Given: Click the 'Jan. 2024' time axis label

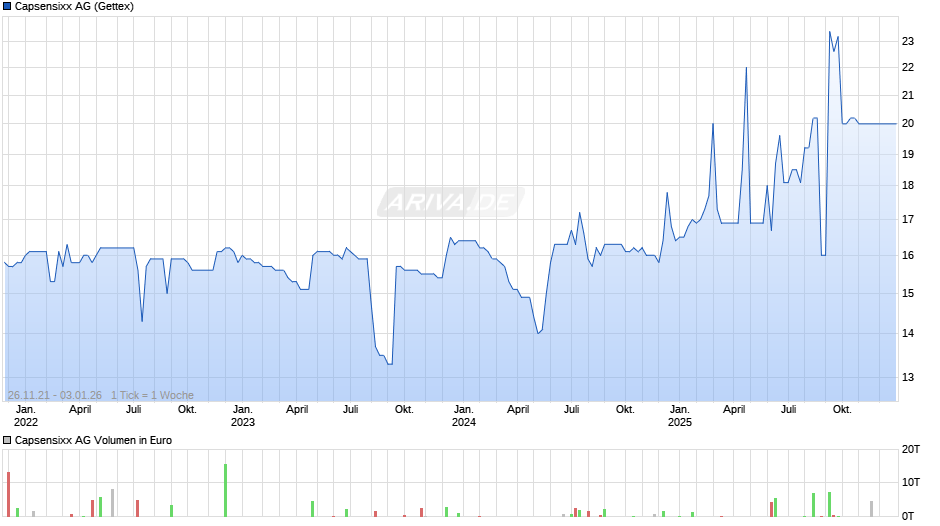Looking at the screenshot, I should tap(463, 416).
